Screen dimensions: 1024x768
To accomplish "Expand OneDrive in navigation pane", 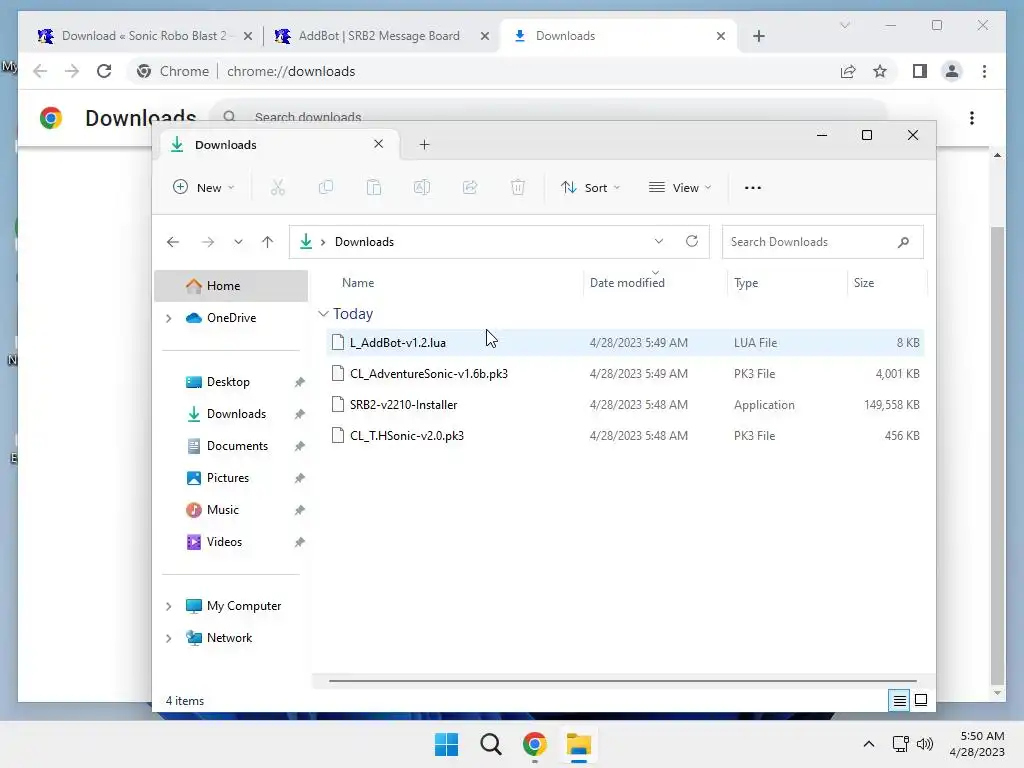I will tap(168, 318).
